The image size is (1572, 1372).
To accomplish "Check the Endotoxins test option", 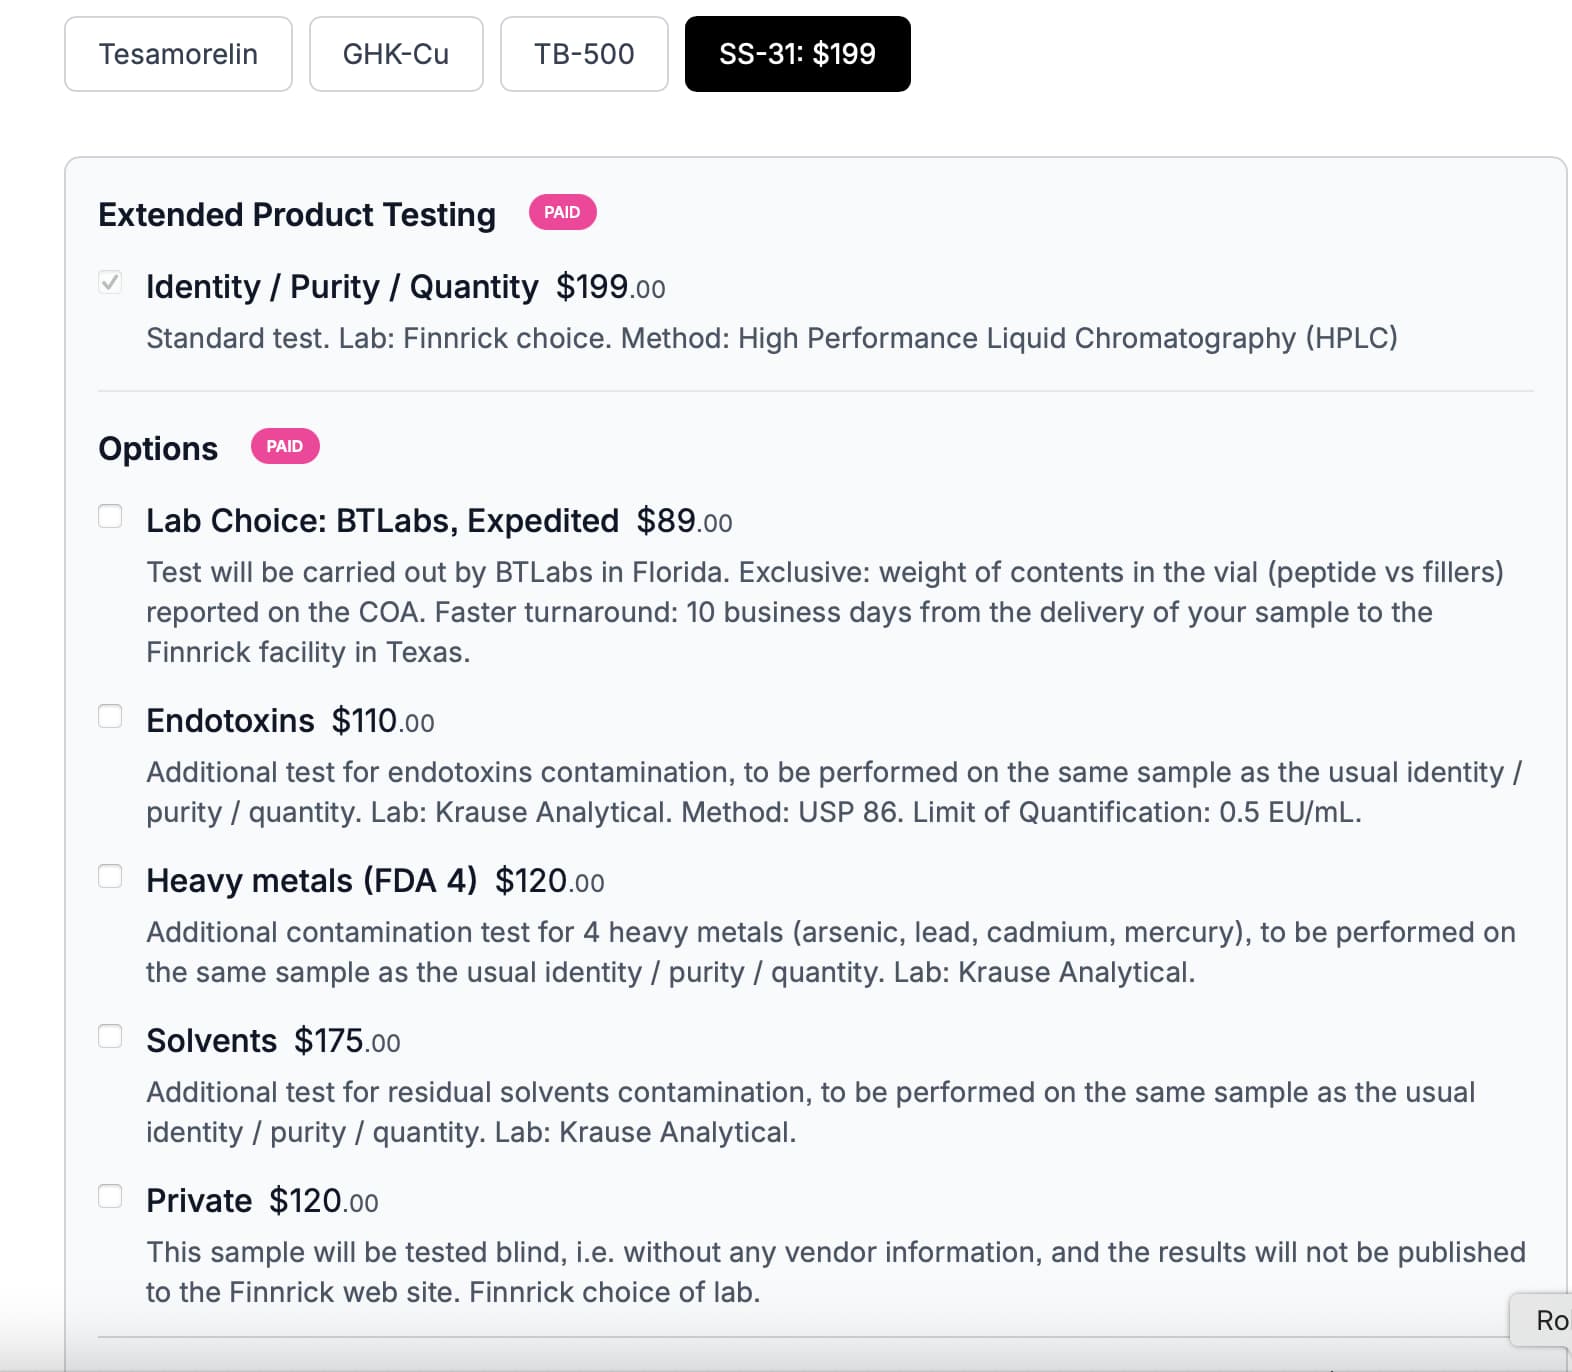I will tap(110, 717).
